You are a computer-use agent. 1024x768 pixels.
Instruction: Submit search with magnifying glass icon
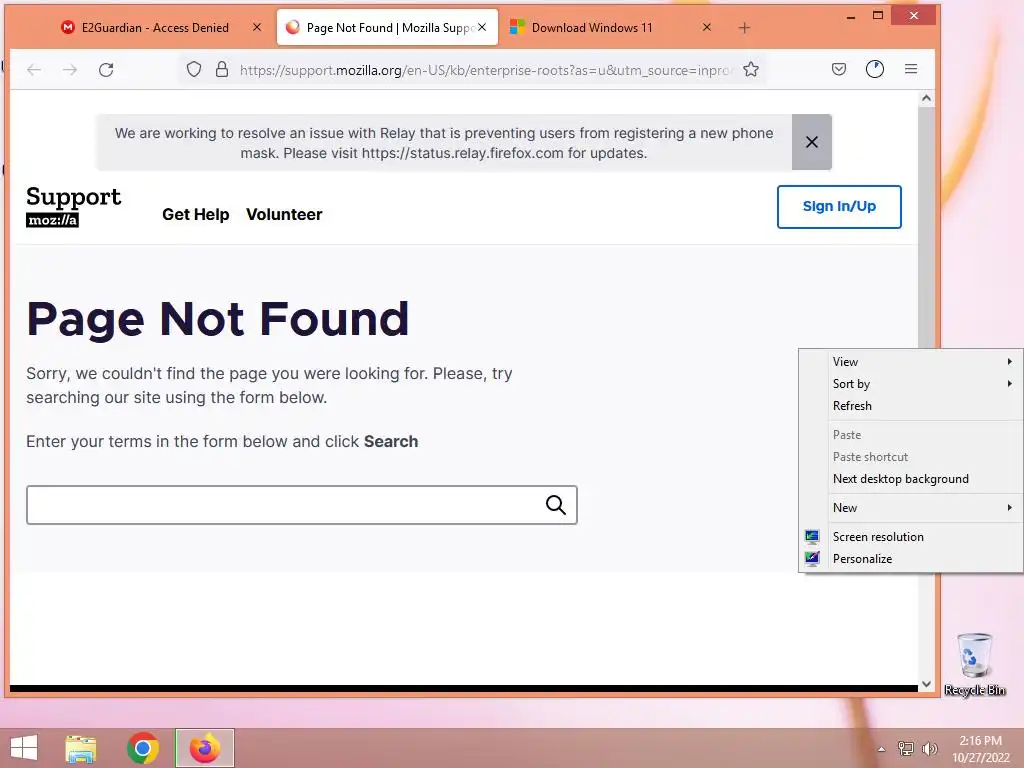click(x=556, y=505)
